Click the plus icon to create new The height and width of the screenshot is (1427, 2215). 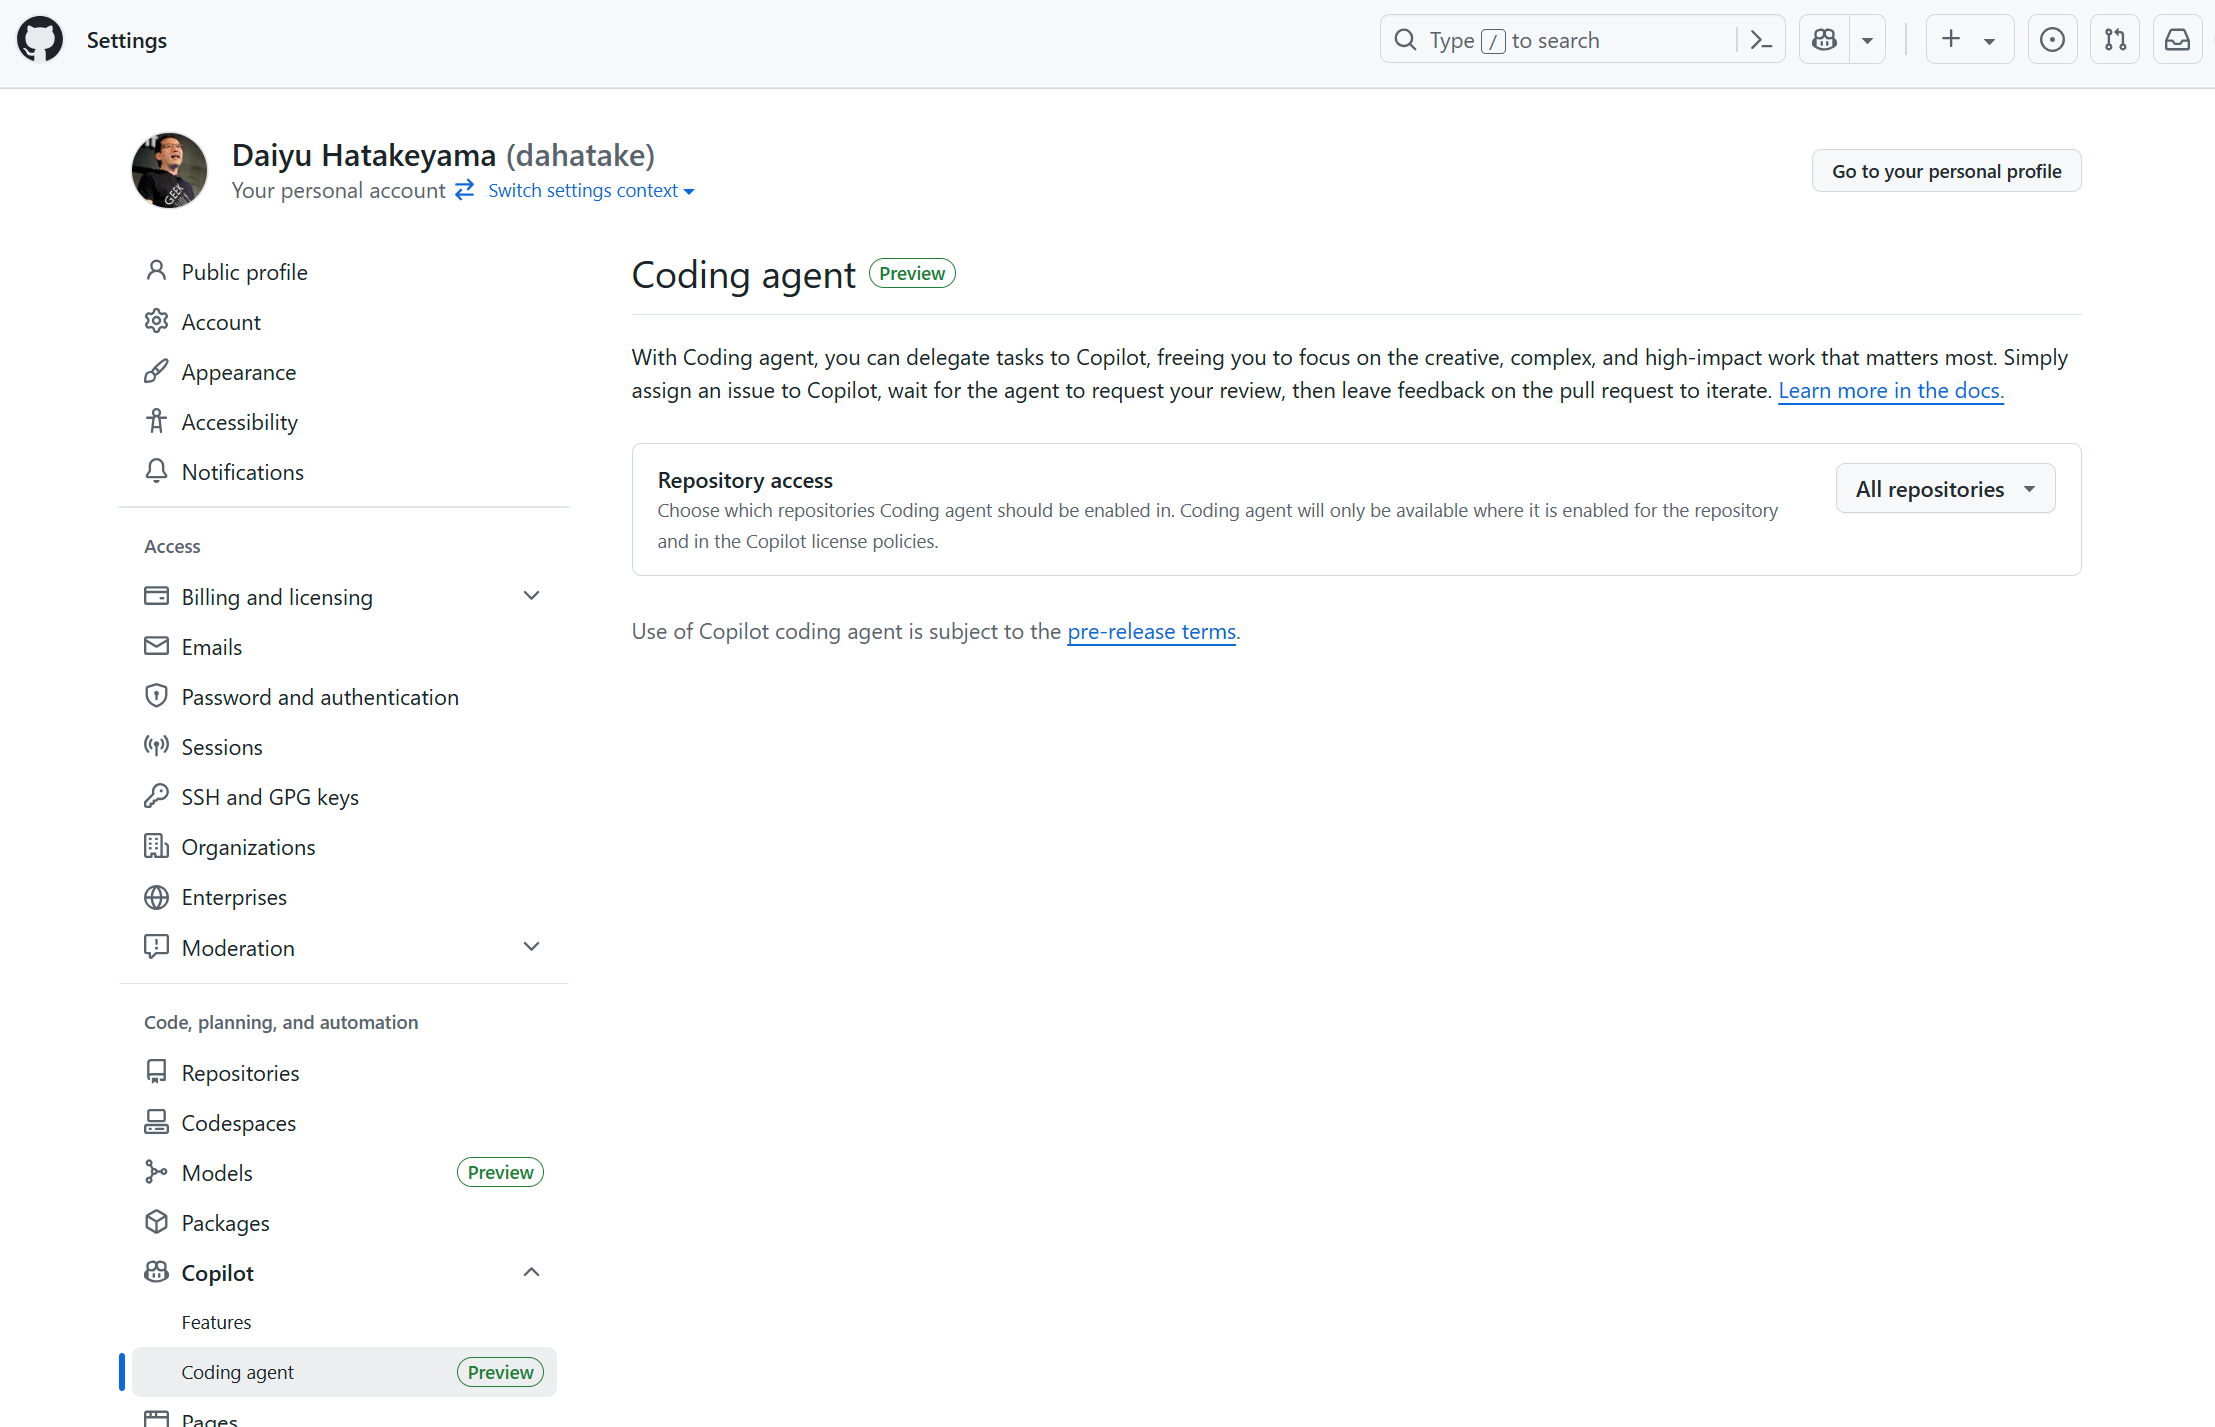(1950, 39)
